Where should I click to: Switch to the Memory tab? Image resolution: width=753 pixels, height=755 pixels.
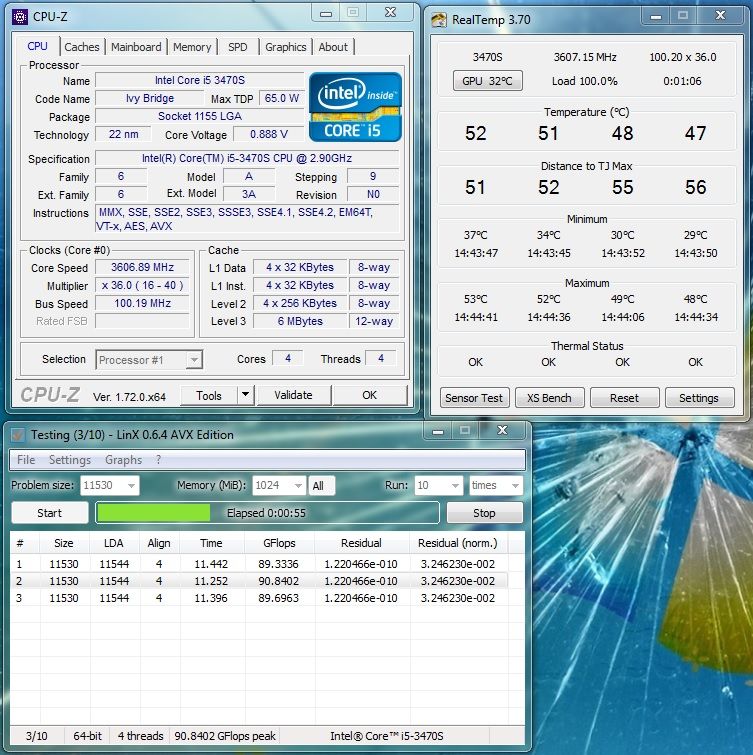click(192, 47)
